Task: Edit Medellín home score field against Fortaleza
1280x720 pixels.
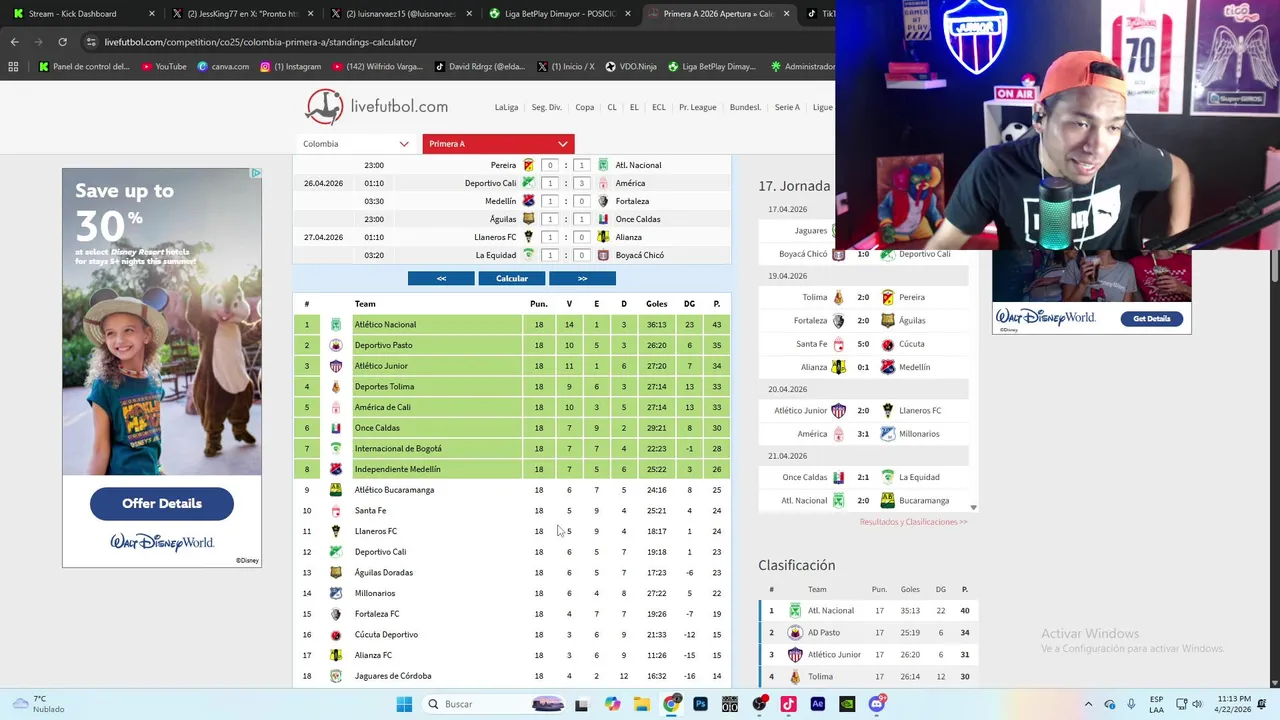Action: pyautogui.click(x=549, y=201)
